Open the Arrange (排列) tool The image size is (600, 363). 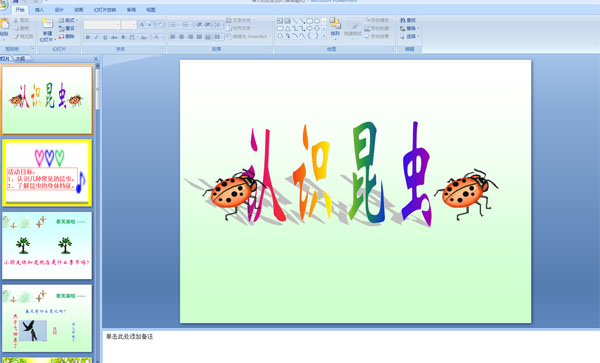335,28
